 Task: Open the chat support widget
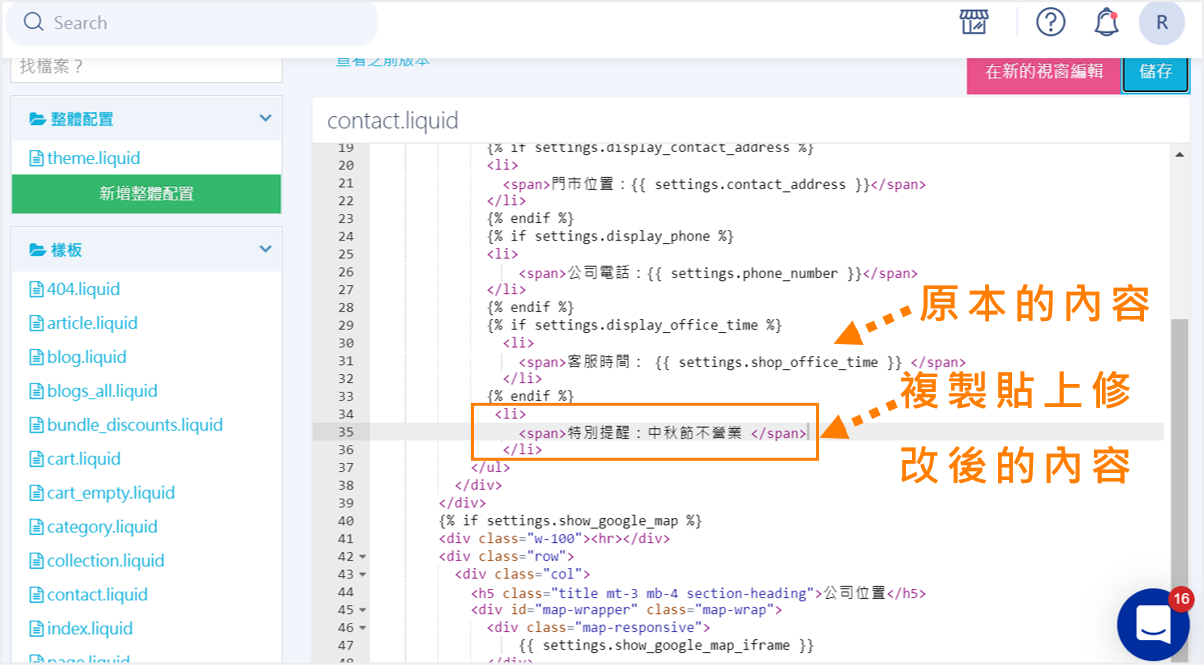(1153, 623)
